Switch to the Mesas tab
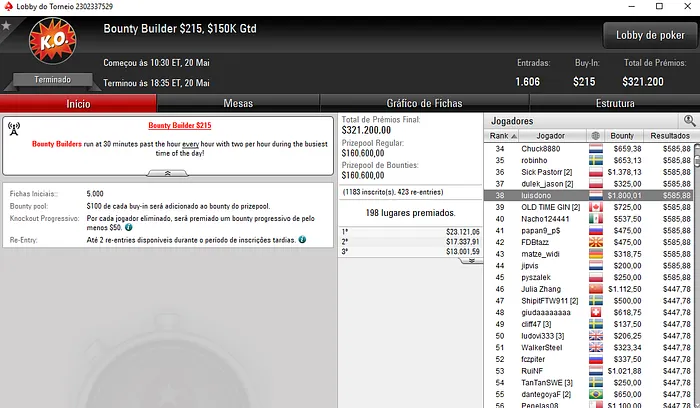The image size is (700, 408). (238, 104)
